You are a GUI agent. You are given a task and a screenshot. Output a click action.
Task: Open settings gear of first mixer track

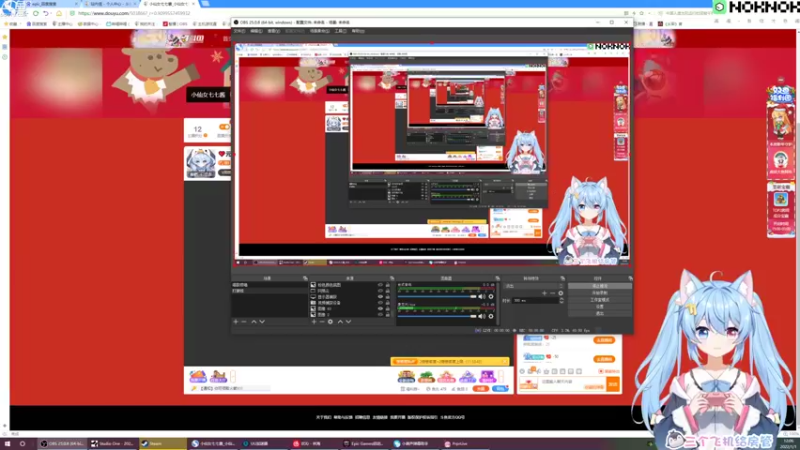point(491,296)
